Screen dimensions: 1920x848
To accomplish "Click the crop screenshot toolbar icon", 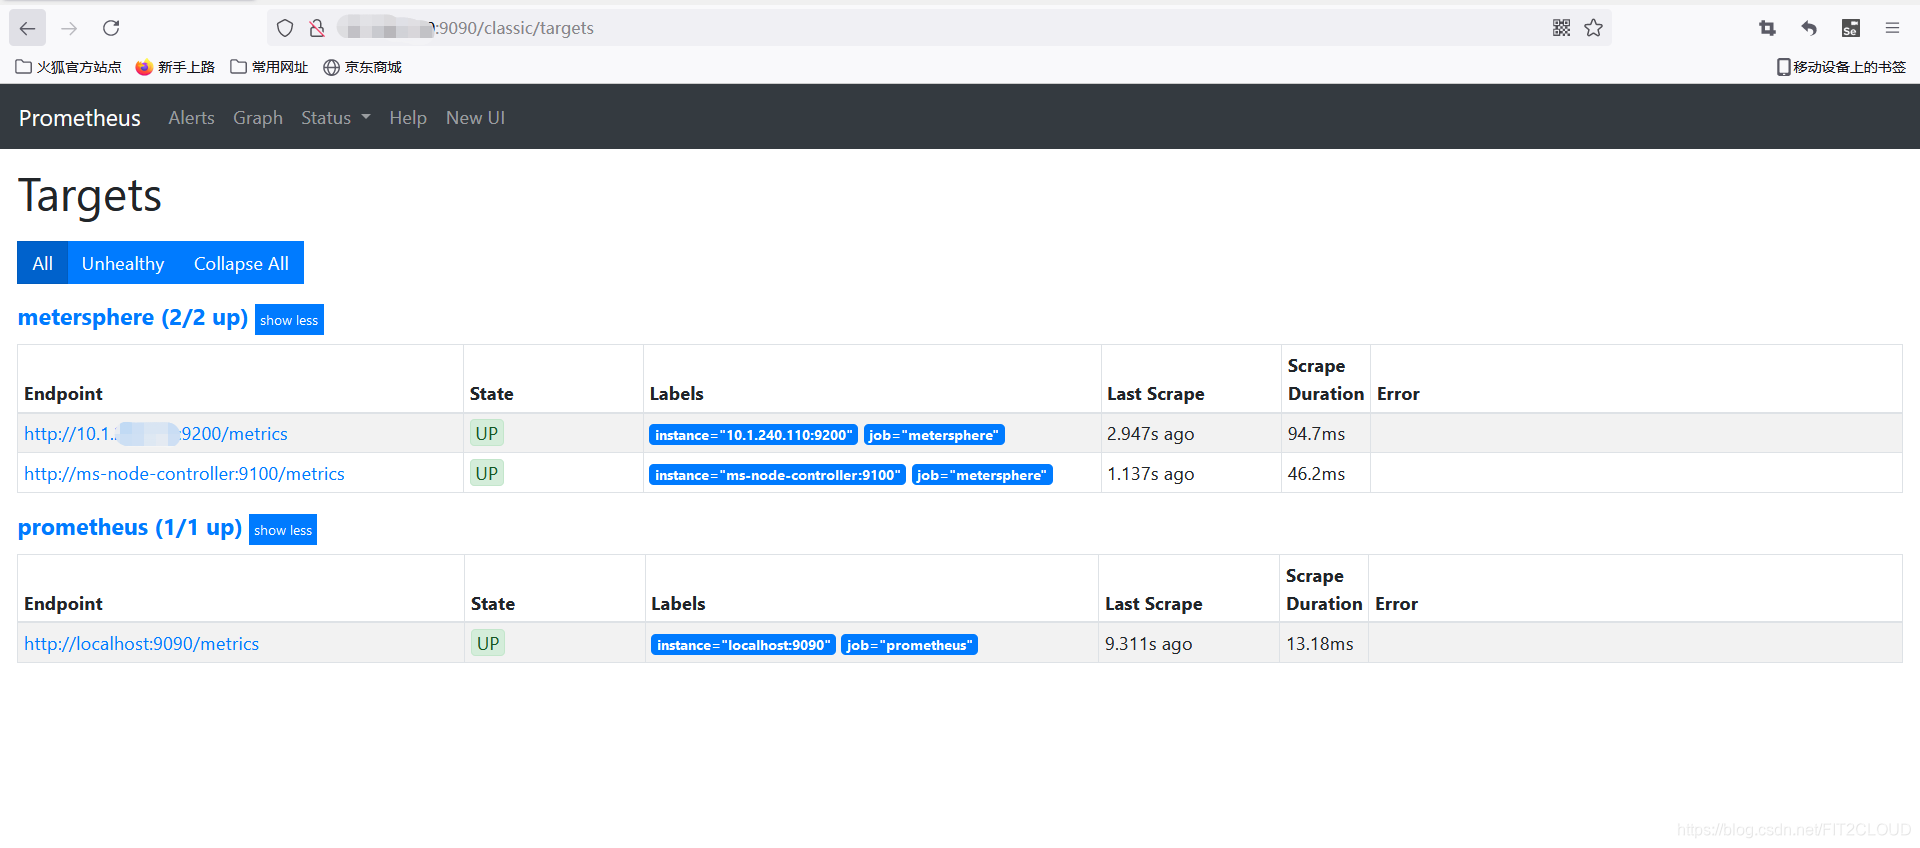I will pos(1767,28).
